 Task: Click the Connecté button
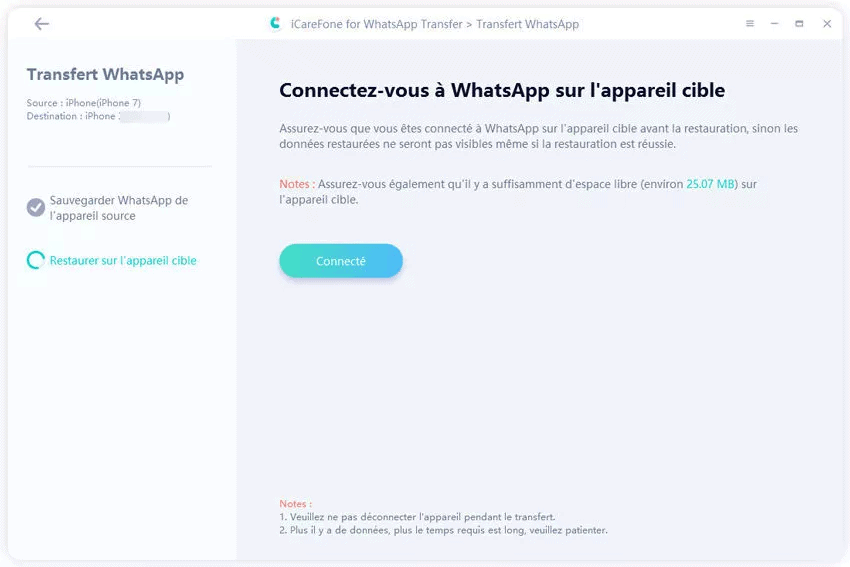[x=341, y=261]
